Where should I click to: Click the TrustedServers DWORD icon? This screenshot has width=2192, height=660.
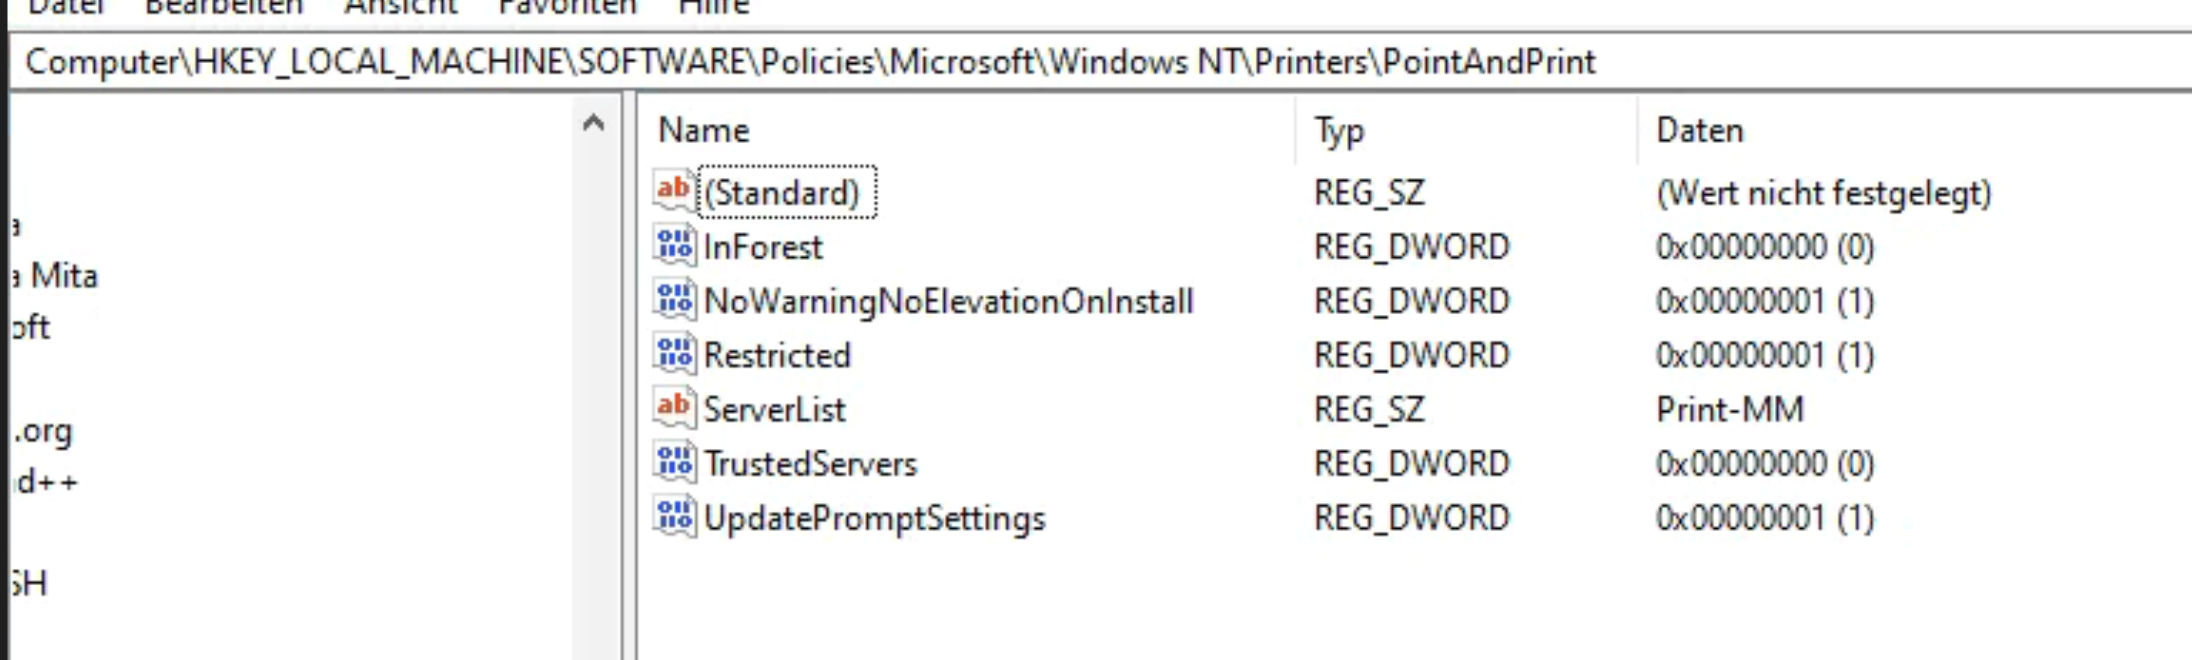tap(674, 462)
